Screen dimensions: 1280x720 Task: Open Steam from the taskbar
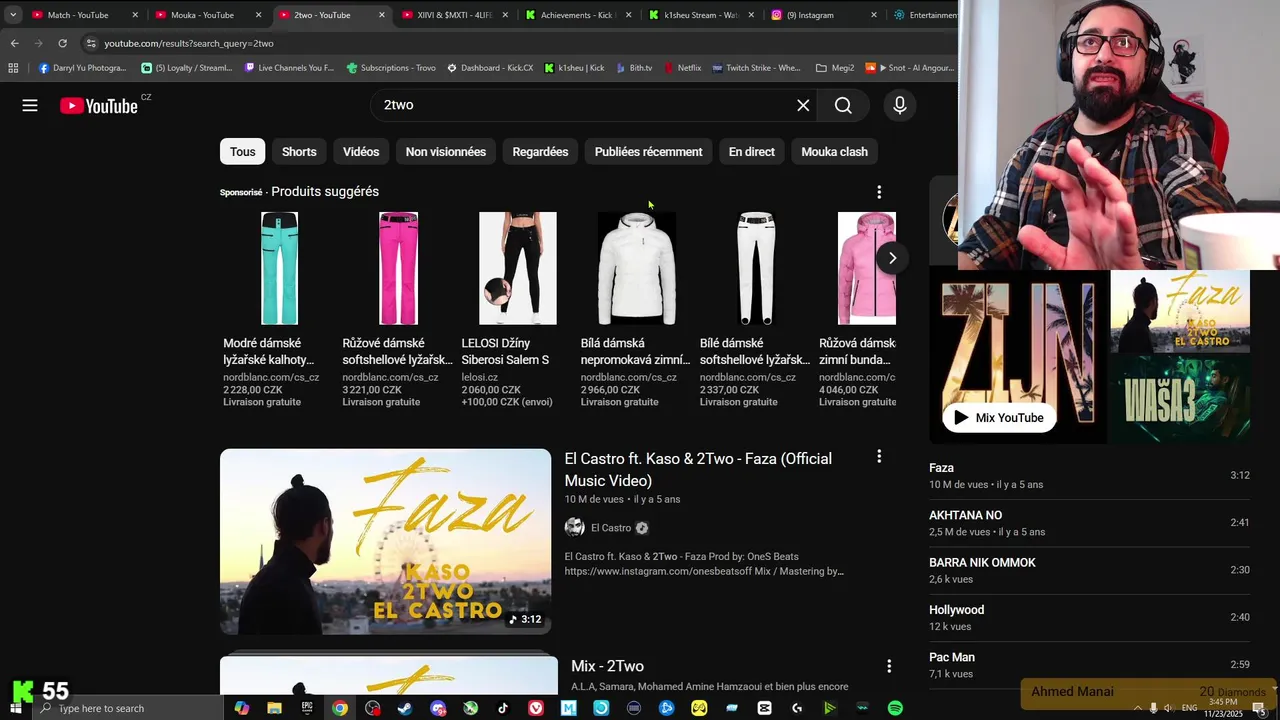405,708
